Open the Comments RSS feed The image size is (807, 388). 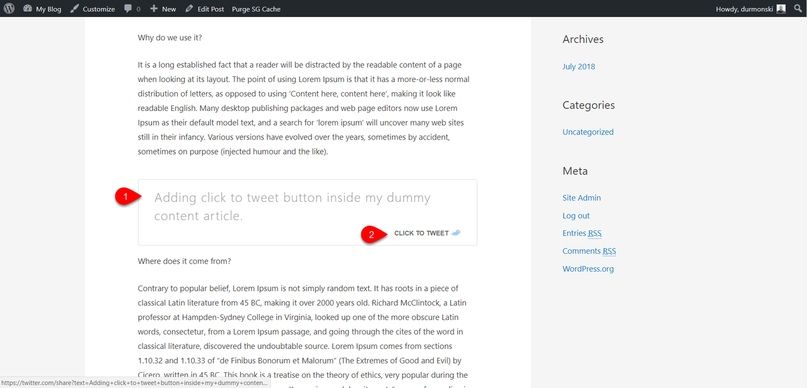coord(589,251)
